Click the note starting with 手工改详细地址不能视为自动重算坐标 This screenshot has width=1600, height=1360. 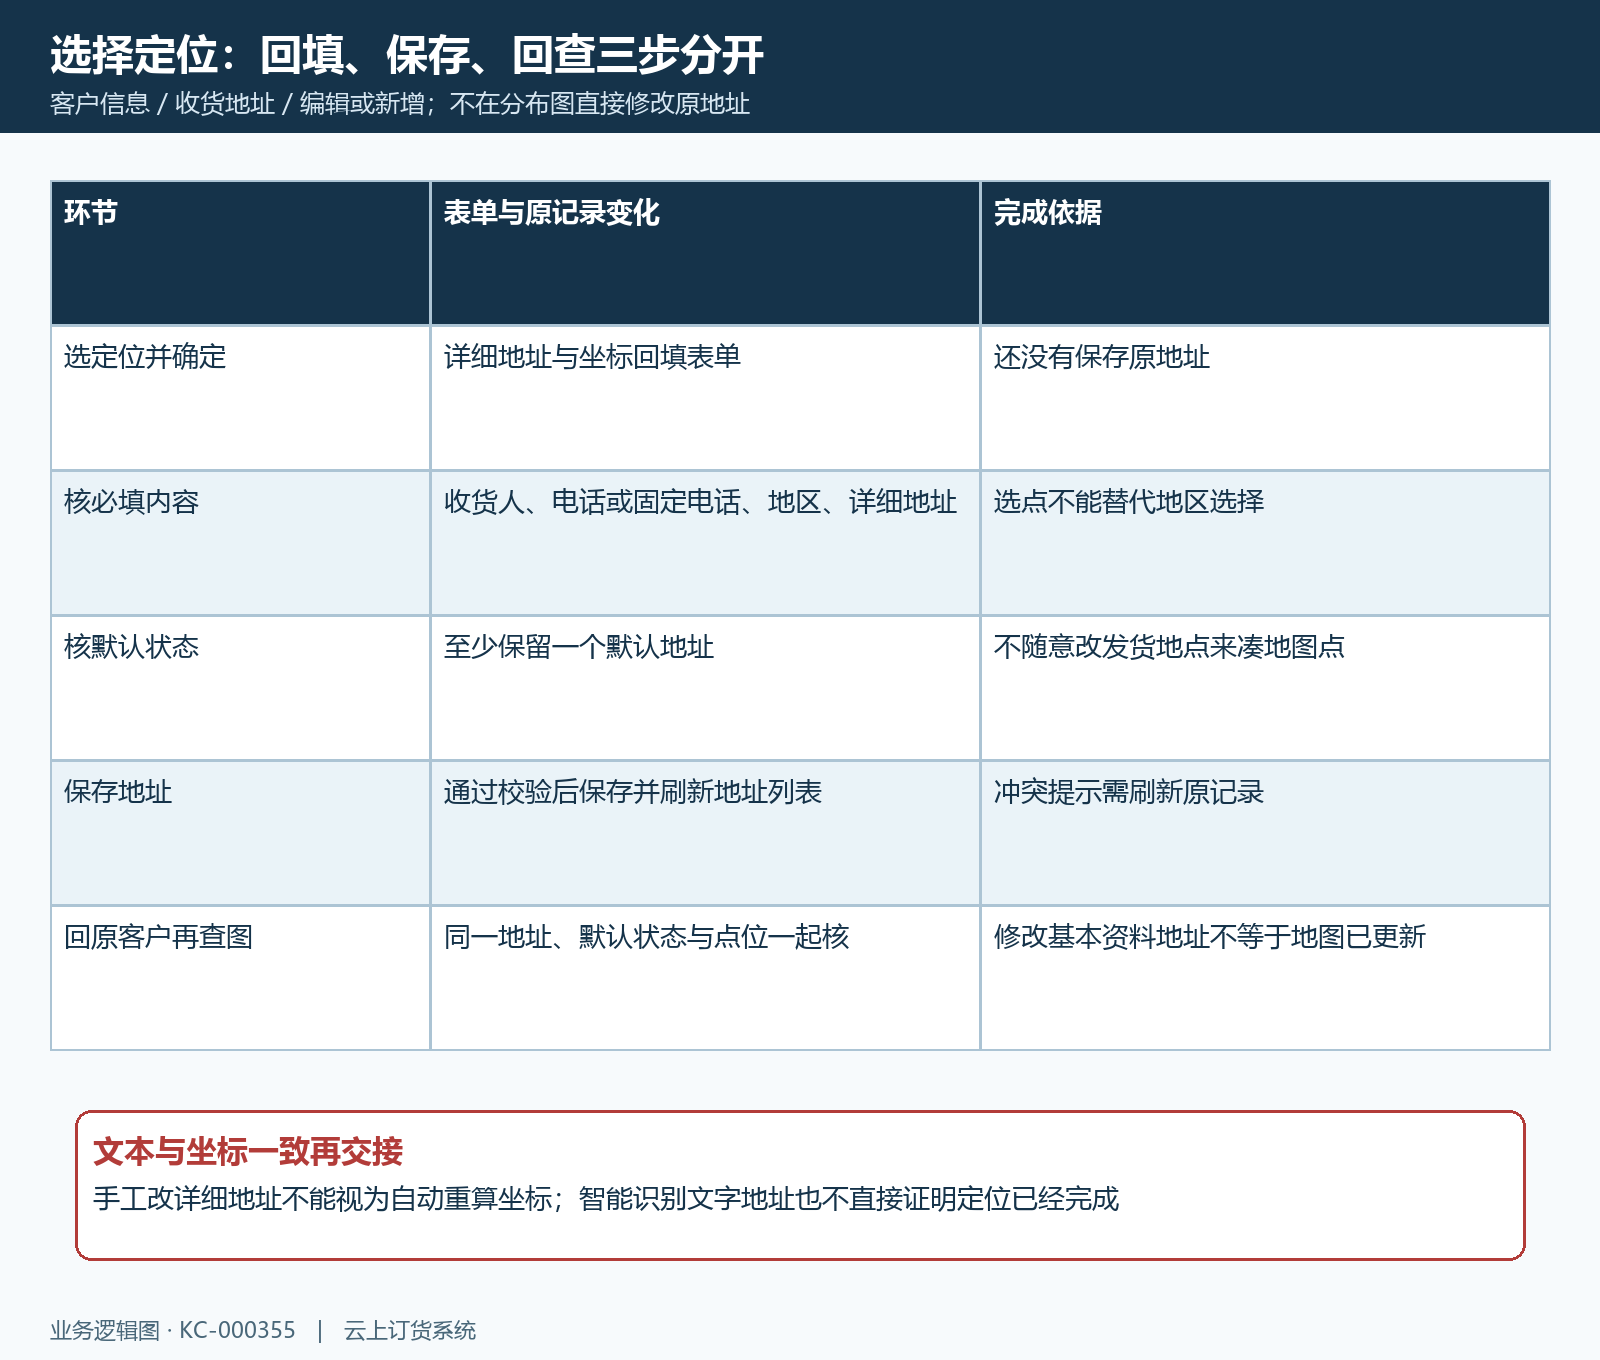pos(606,1199)
